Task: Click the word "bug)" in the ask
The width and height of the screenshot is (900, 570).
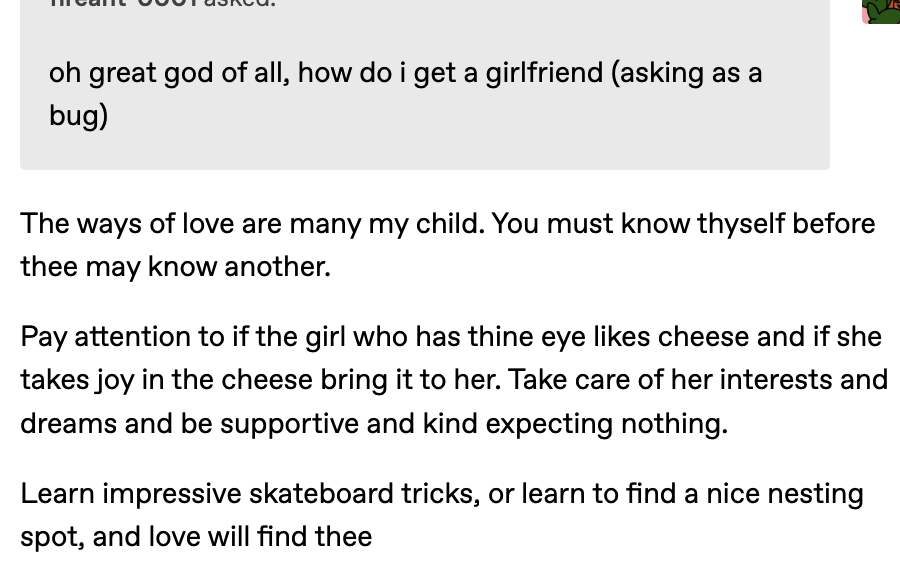Action: (x=79, y=115)
